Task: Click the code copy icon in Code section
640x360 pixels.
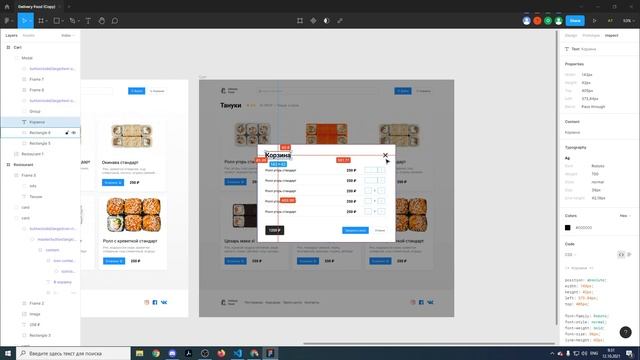Action: pyautogui.click(x=621, y=255)
